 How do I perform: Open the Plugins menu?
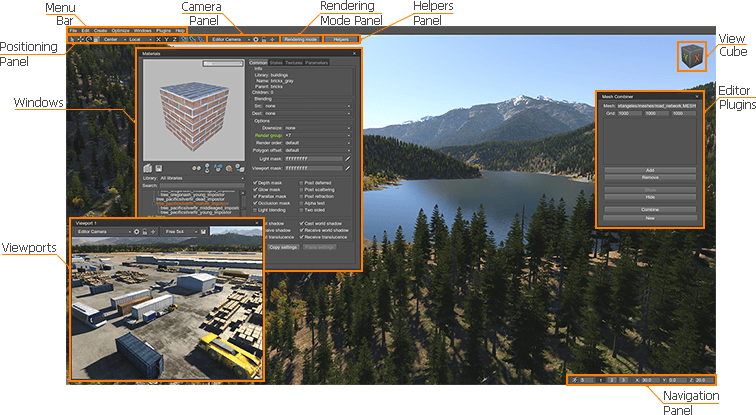pos(164,30)
